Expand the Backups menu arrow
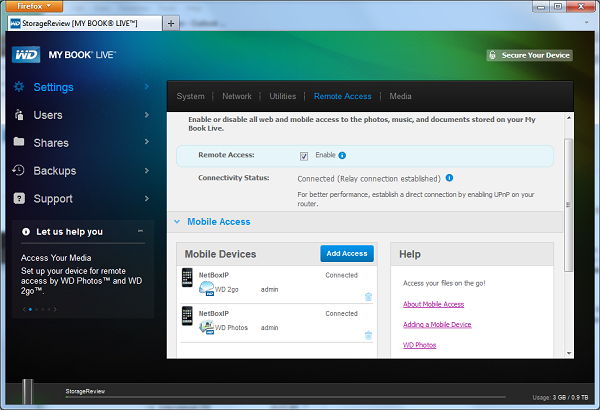600x410 pixels. click(147, 170)
